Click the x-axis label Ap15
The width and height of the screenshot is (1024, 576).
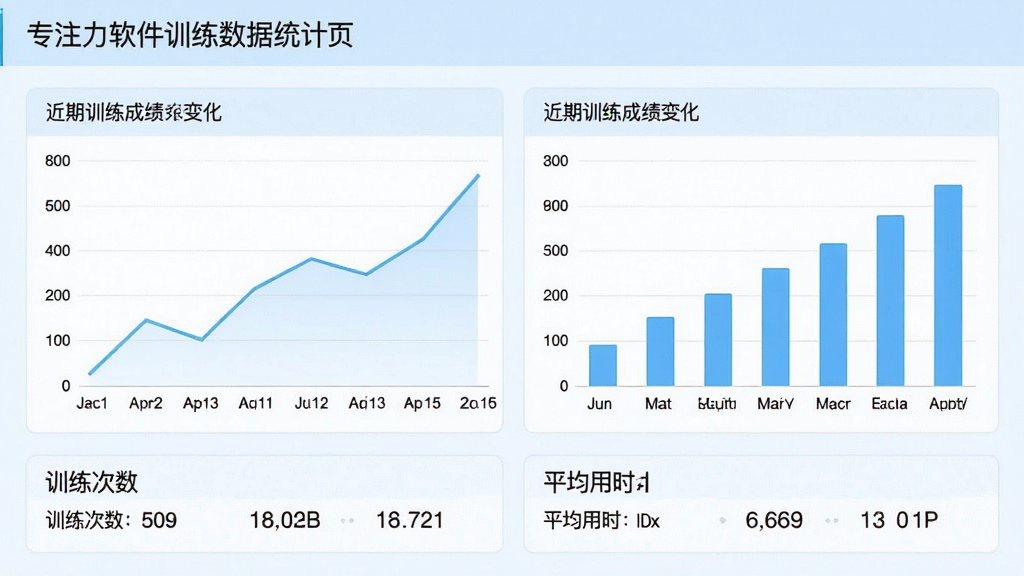coord(422,403)
